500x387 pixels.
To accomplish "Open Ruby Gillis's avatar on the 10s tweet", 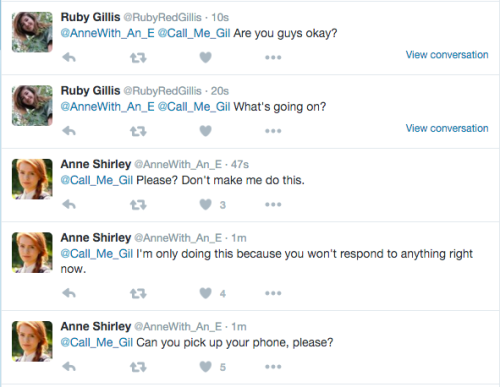I will 32,32.
